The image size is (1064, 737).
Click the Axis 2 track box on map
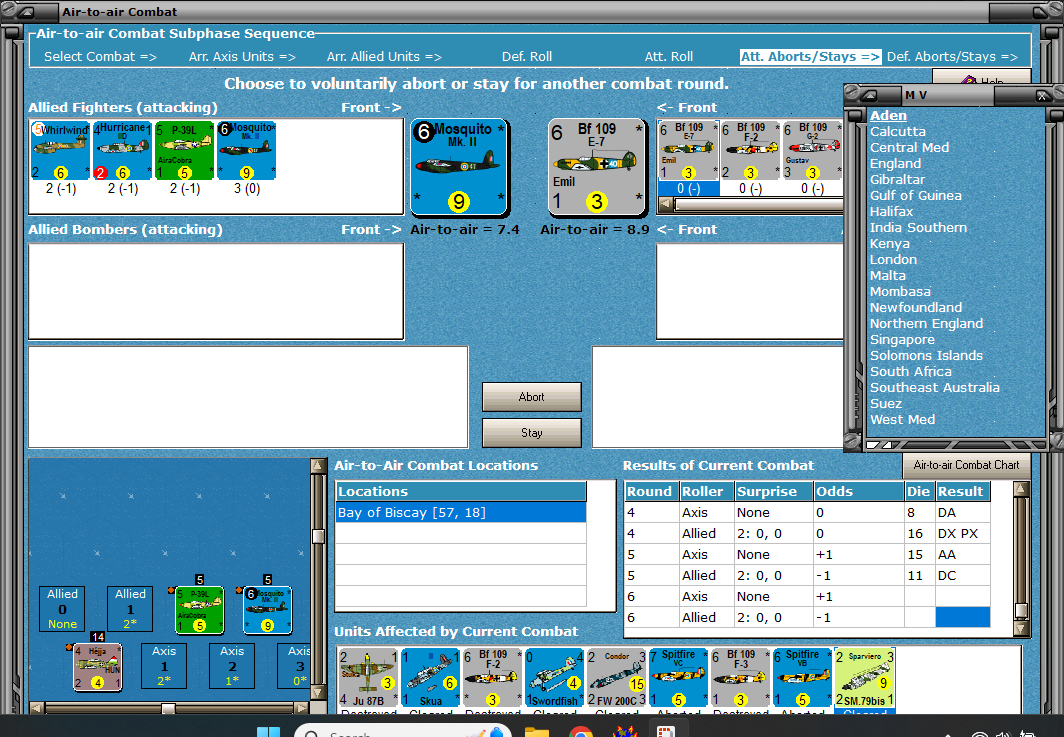tap(232, 666)
